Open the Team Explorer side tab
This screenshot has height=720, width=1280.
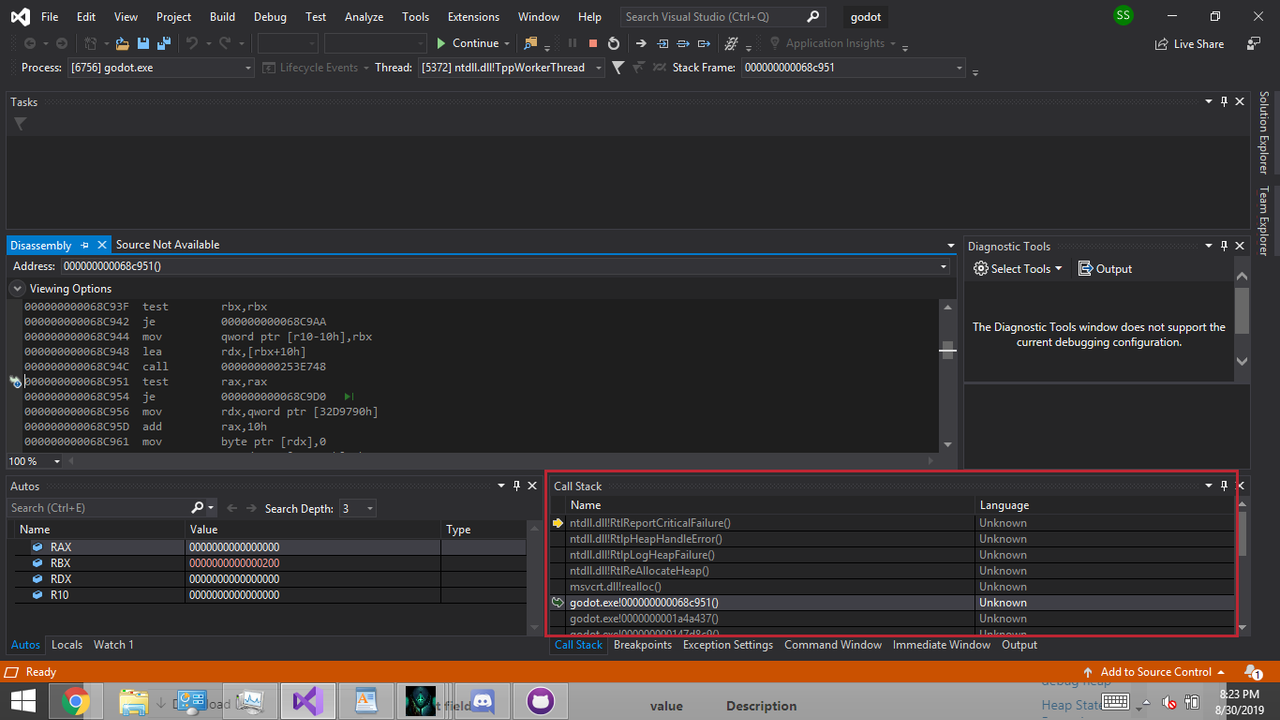(x=1264, y=220)
